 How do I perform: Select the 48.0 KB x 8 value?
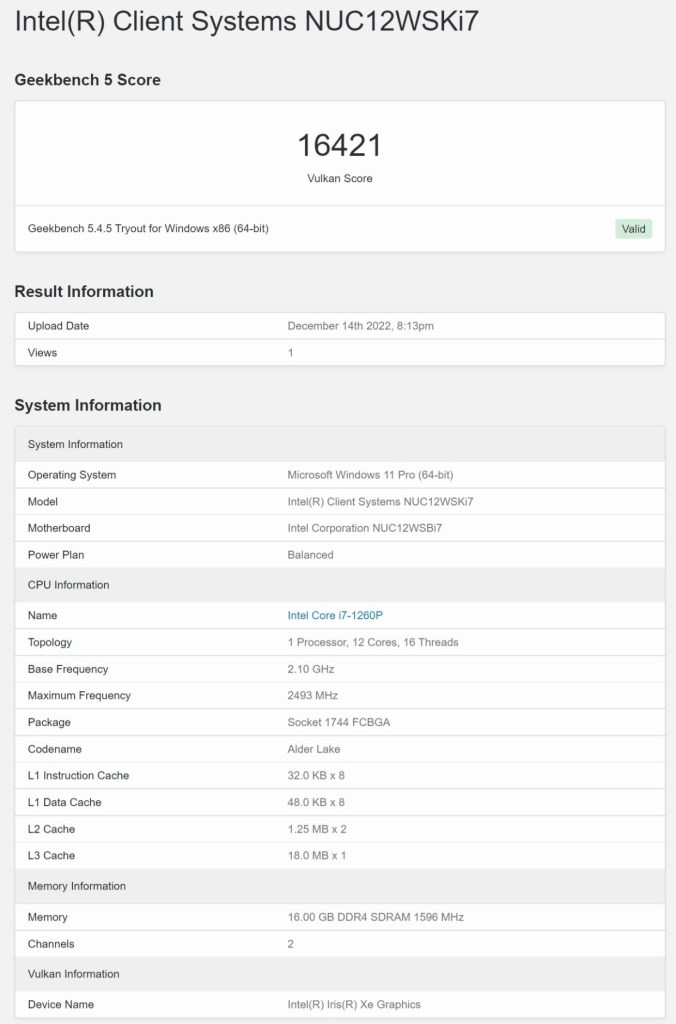point(316,803)
